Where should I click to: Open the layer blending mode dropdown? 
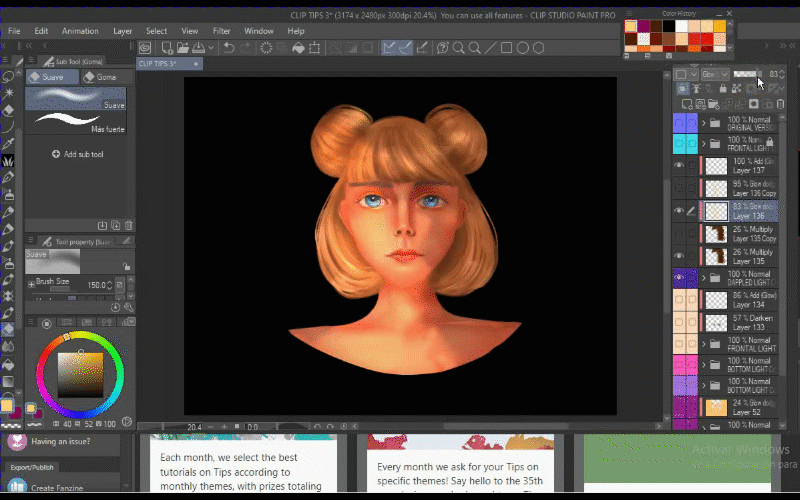(x=714, y=74)
